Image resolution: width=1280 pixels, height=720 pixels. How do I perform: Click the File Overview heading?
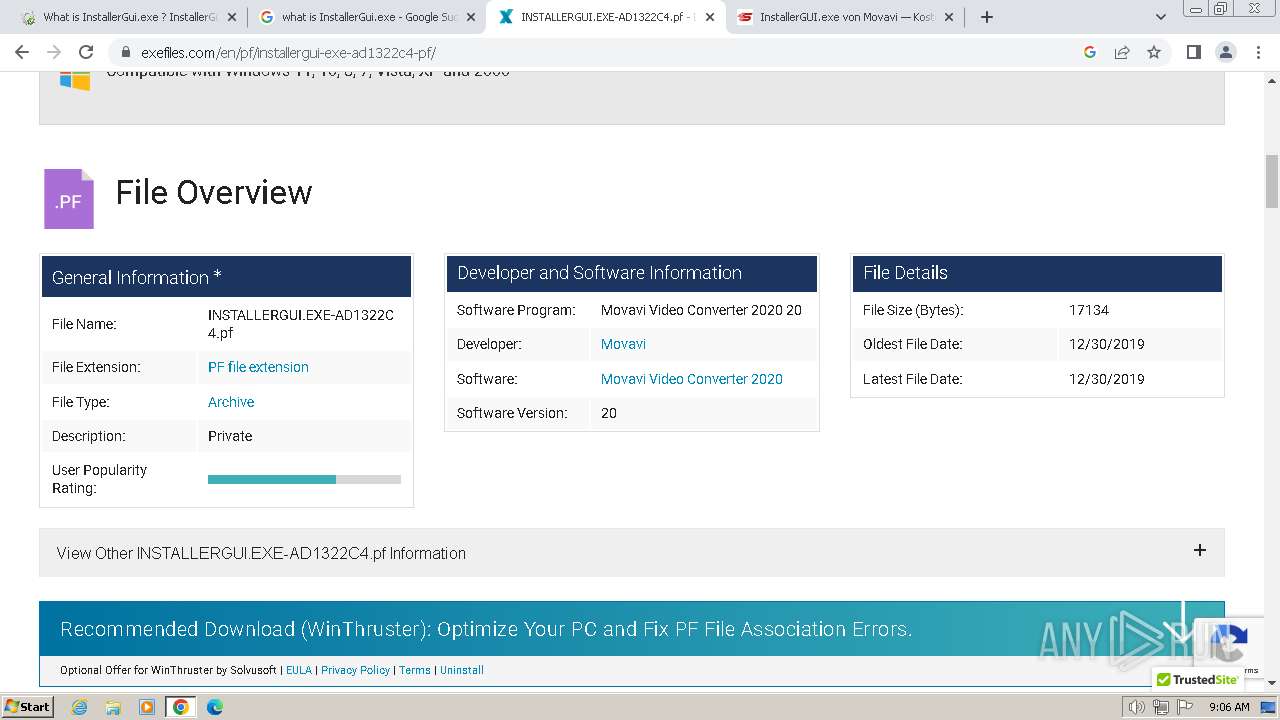214,192
